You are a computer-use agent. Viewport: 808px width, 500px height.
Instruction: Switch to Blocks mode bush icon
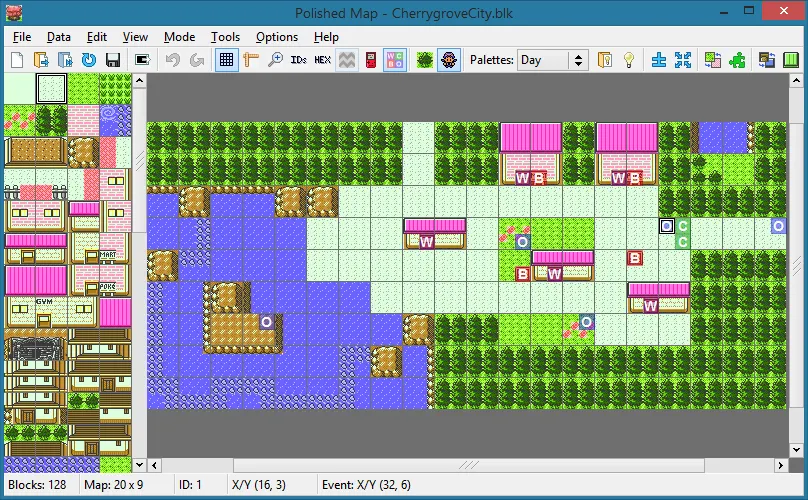425,60
